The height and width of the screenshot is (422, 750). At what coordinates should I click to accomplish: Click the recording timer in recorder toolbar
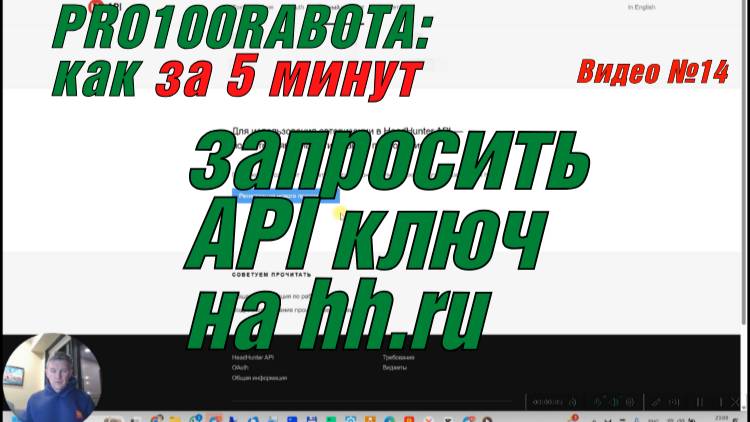pyautogui.click(x=547, y=402)
